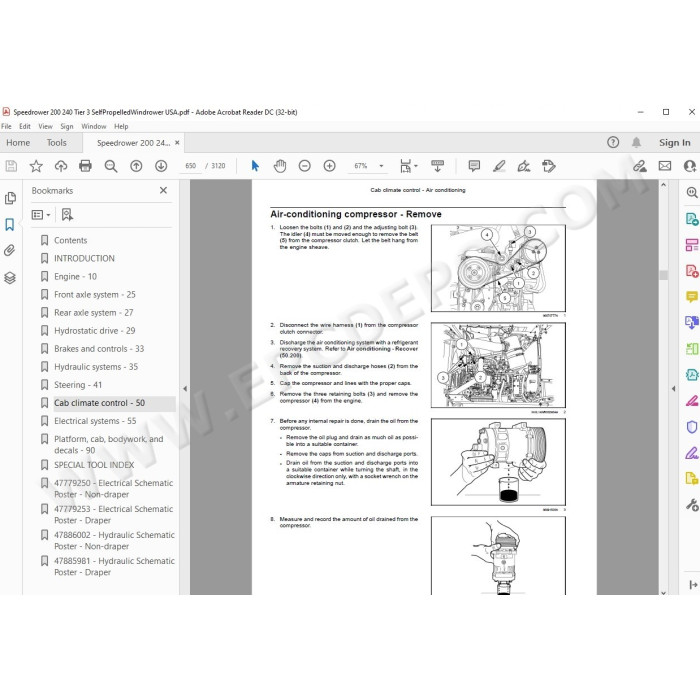Open Brakes and controls - 33 bookmark
This screenshot has height=700, width=700.
(99, 349)
